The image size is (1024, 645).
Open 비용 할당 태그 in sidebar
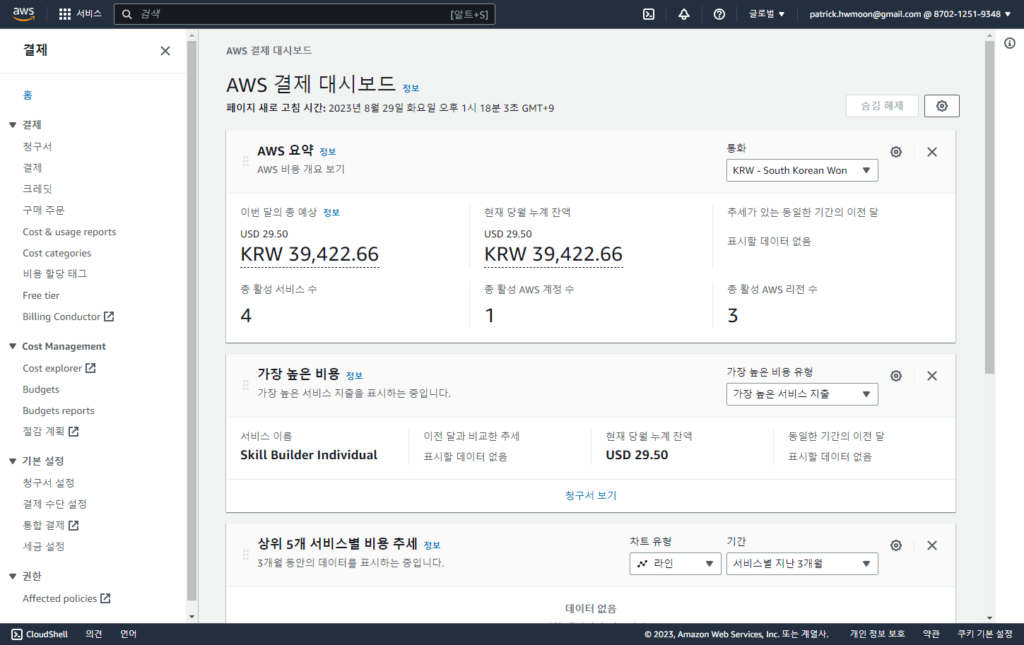tap(55, 274)
